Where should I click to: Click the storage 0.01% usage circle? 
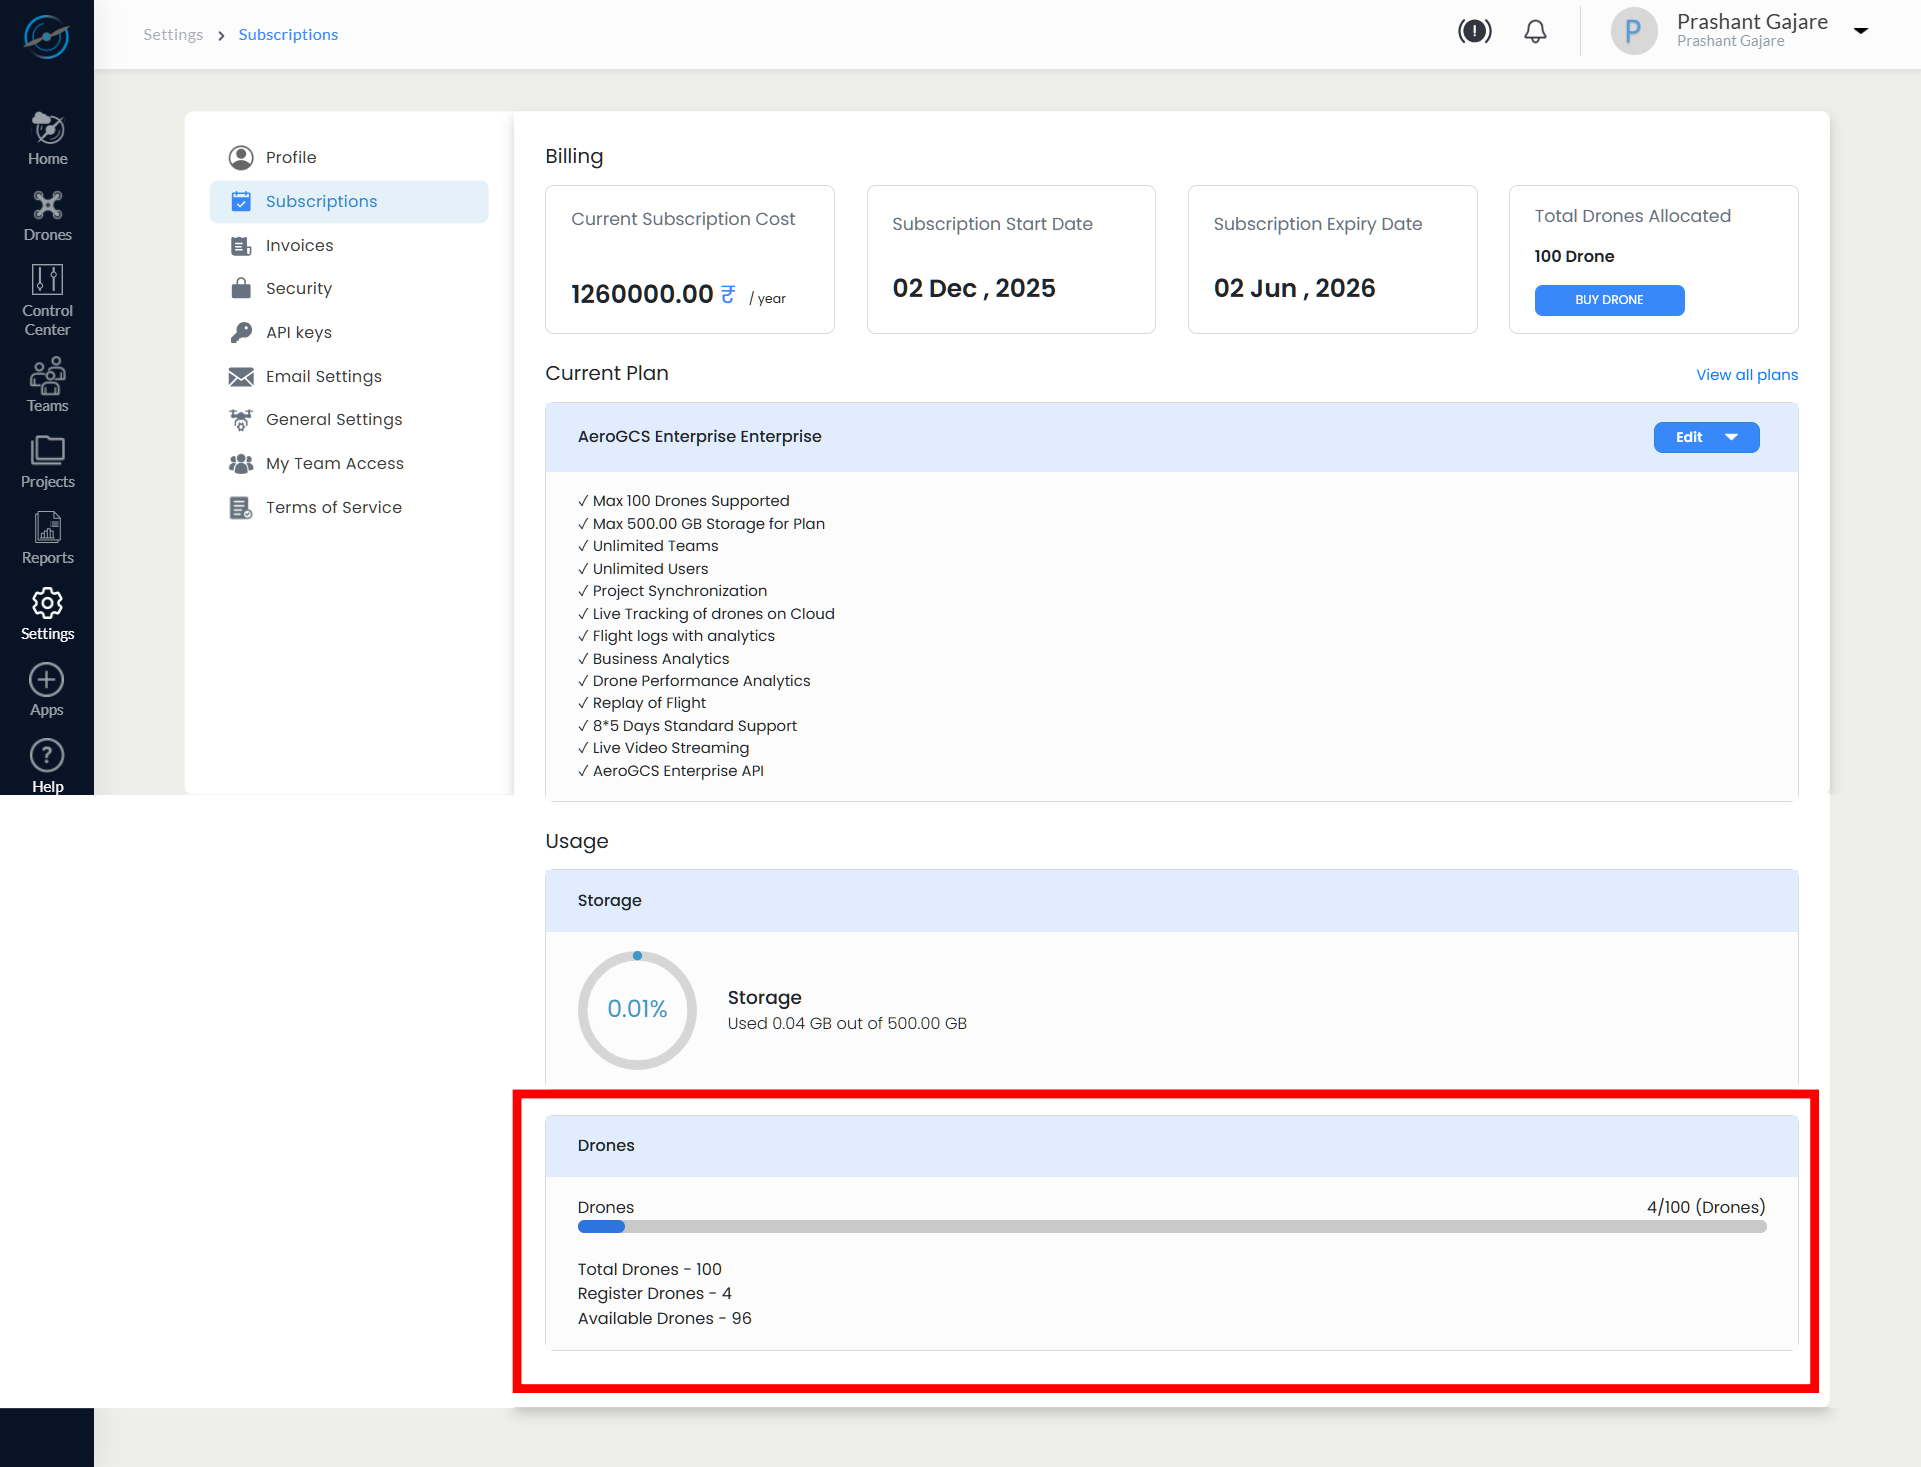[x=637, y=1009]
